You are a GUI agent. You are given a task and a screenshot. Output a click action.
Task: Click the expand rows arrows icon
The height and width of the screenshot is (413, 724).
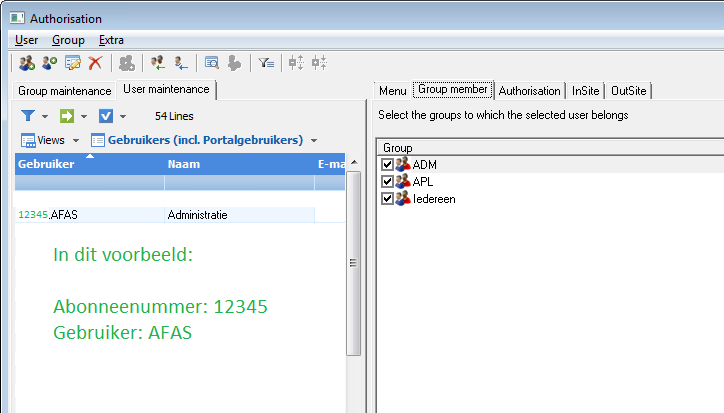(296, 62)
